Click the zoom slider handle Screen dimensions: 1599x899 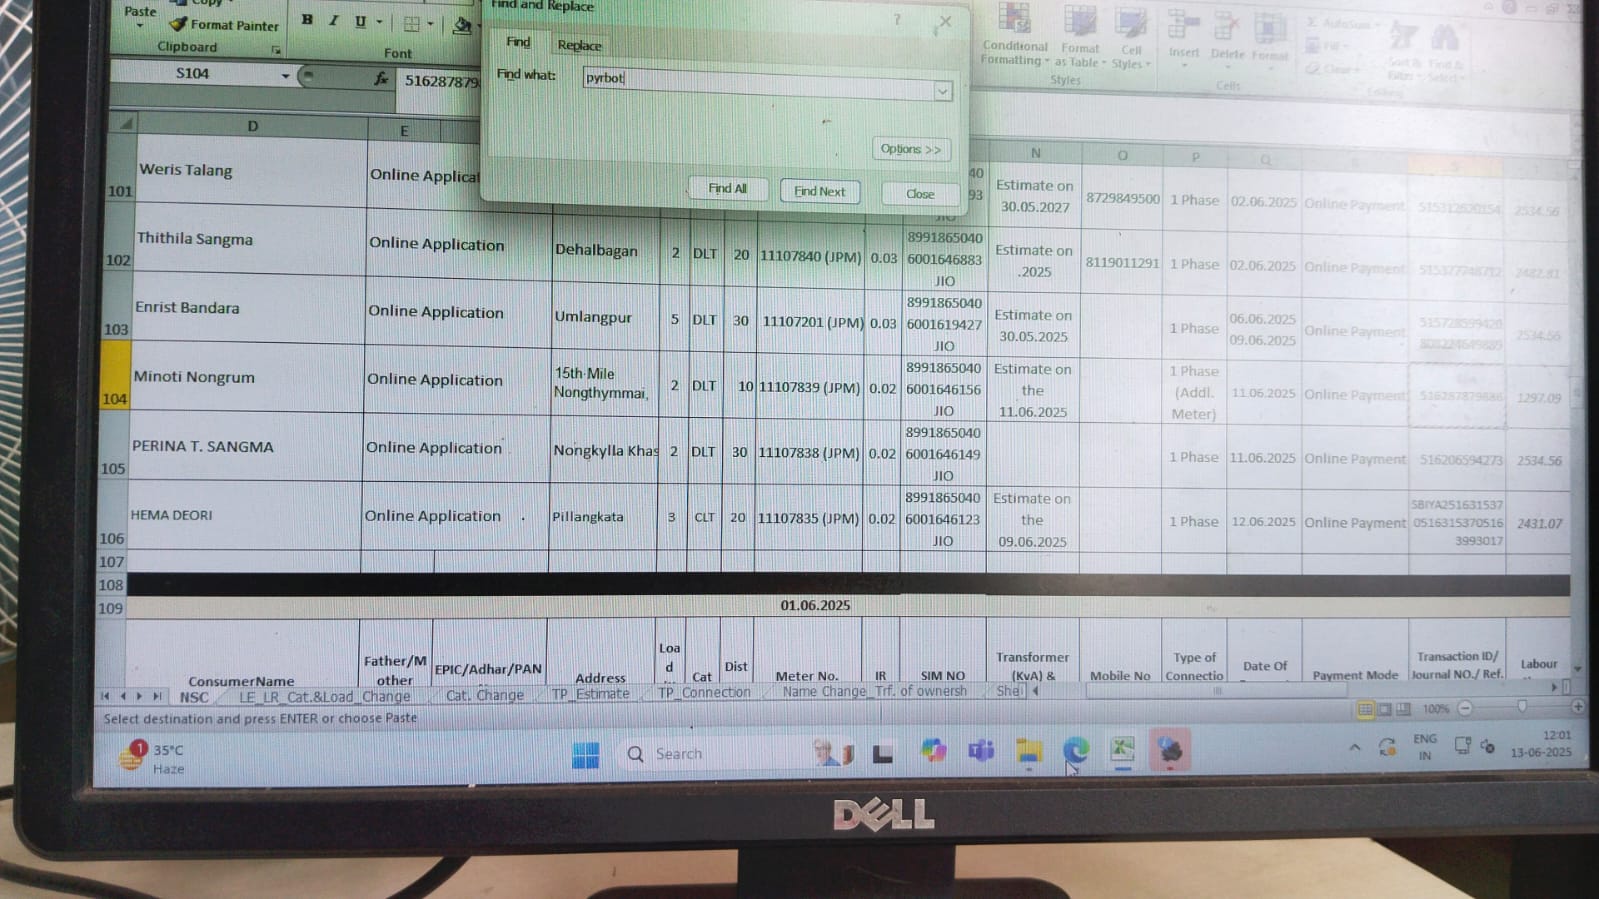coord(1522,707)
